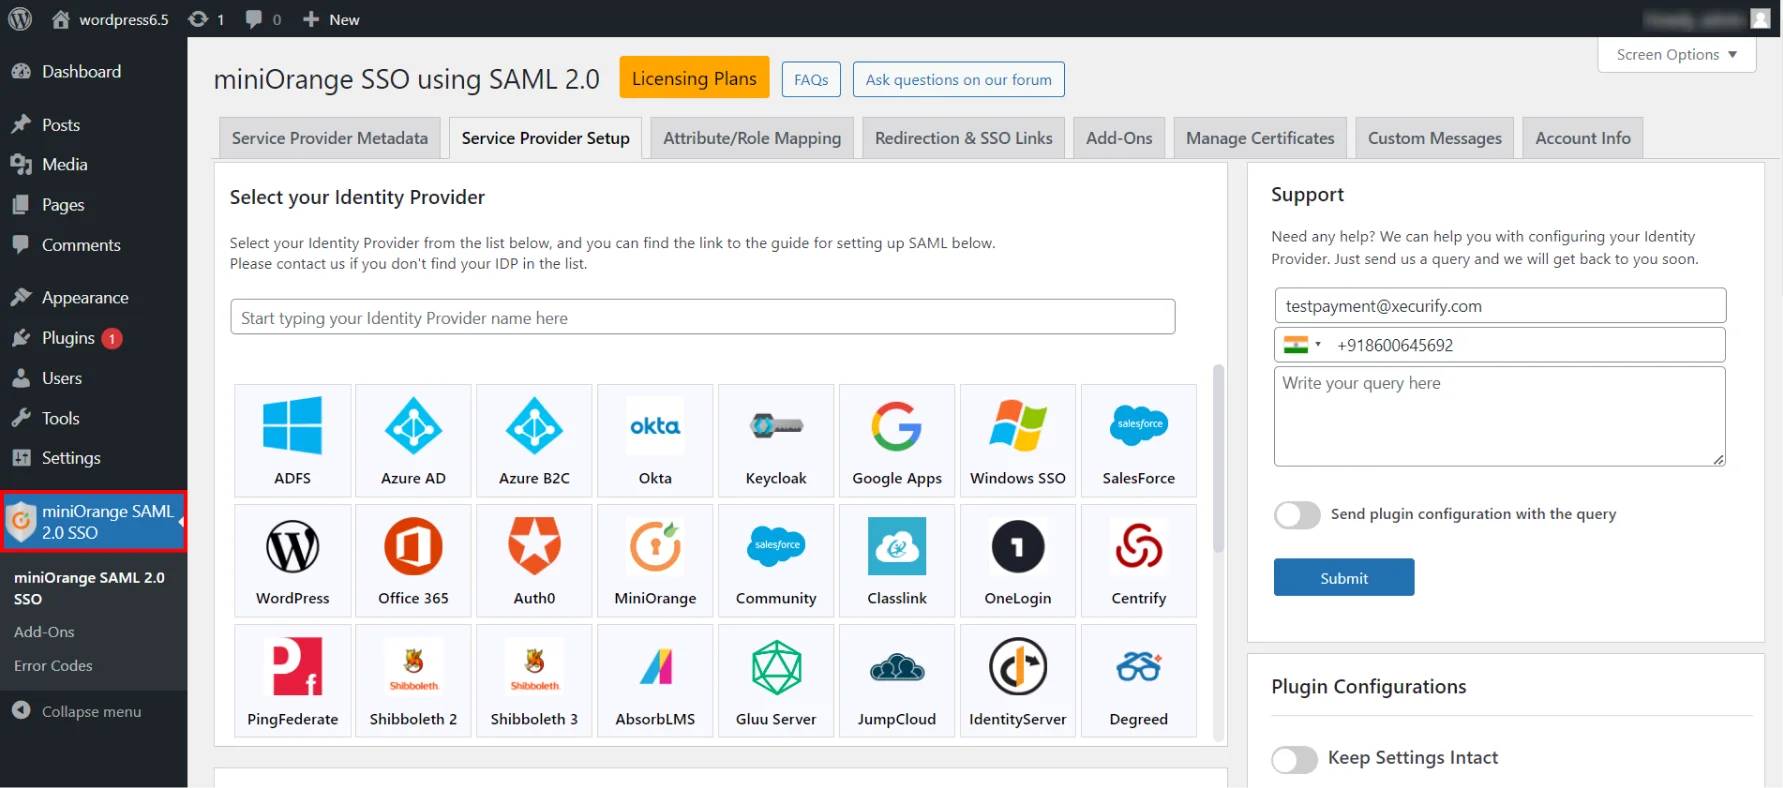
Task: Collapse the admin sidebar menu
Action: pyautogui.click(x=77, y=711)
